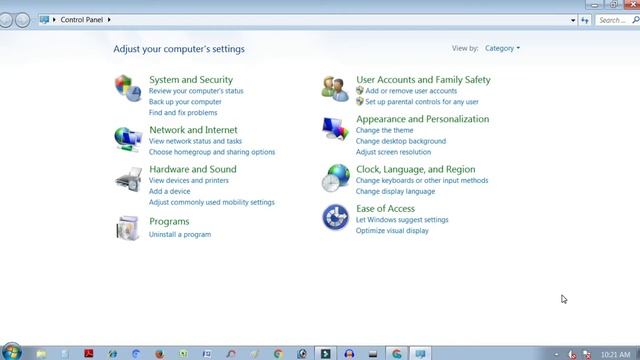Image resolution: width=640 pixels, height=360 pixels.
Task: Click Let Windows suggest settings
Action: coord(402,220)
